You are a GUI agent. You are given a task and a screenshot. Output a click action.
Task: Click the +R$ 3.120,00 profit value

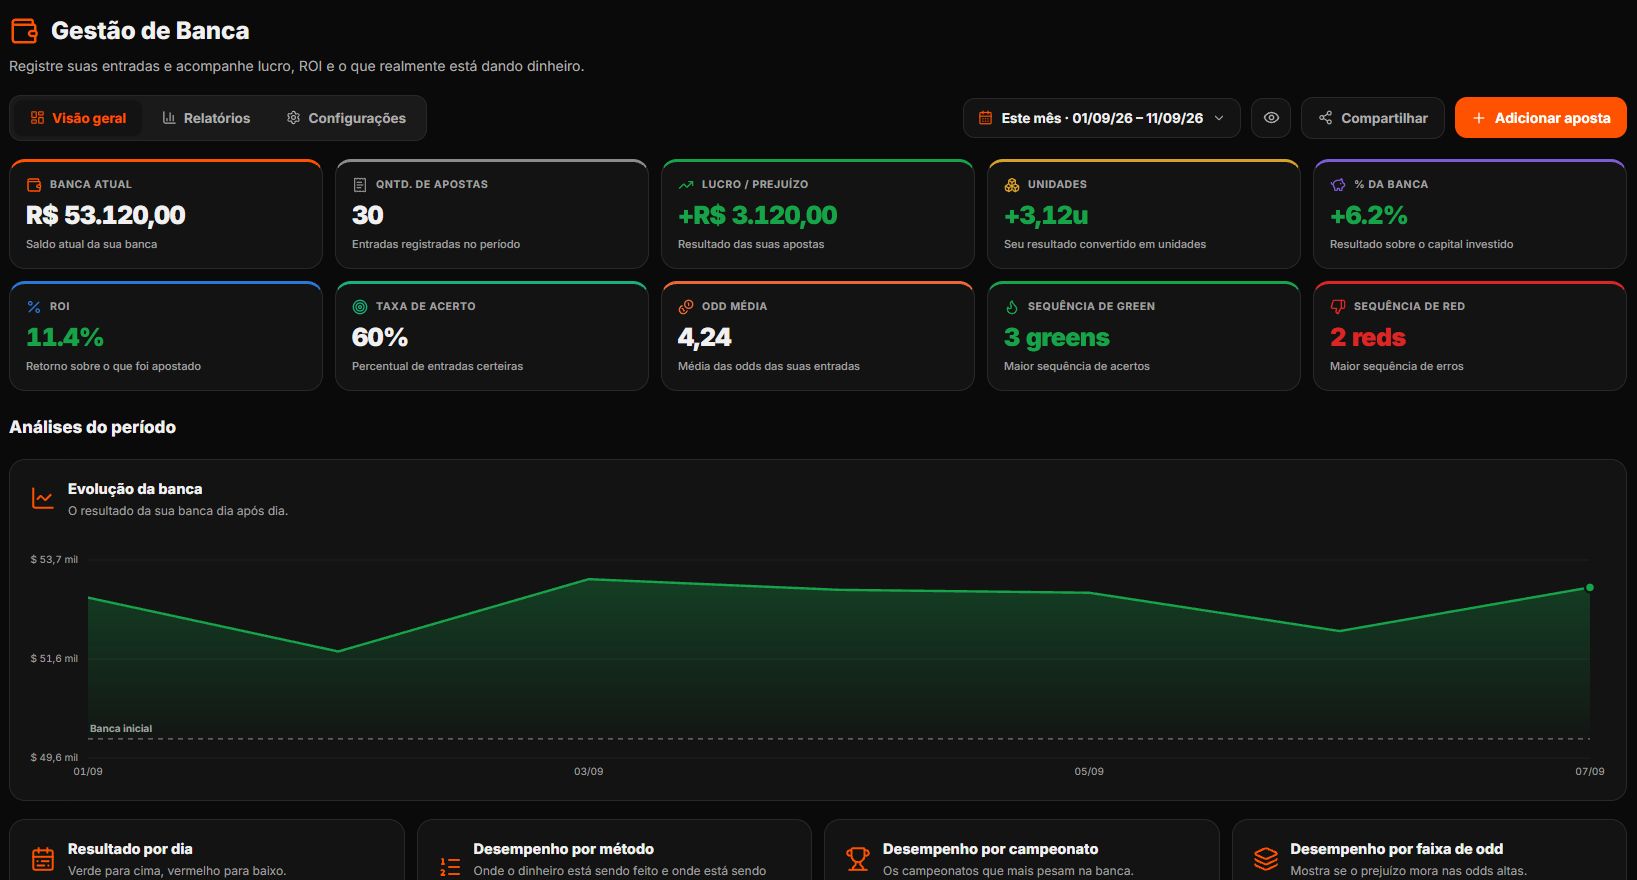[758, 215]
